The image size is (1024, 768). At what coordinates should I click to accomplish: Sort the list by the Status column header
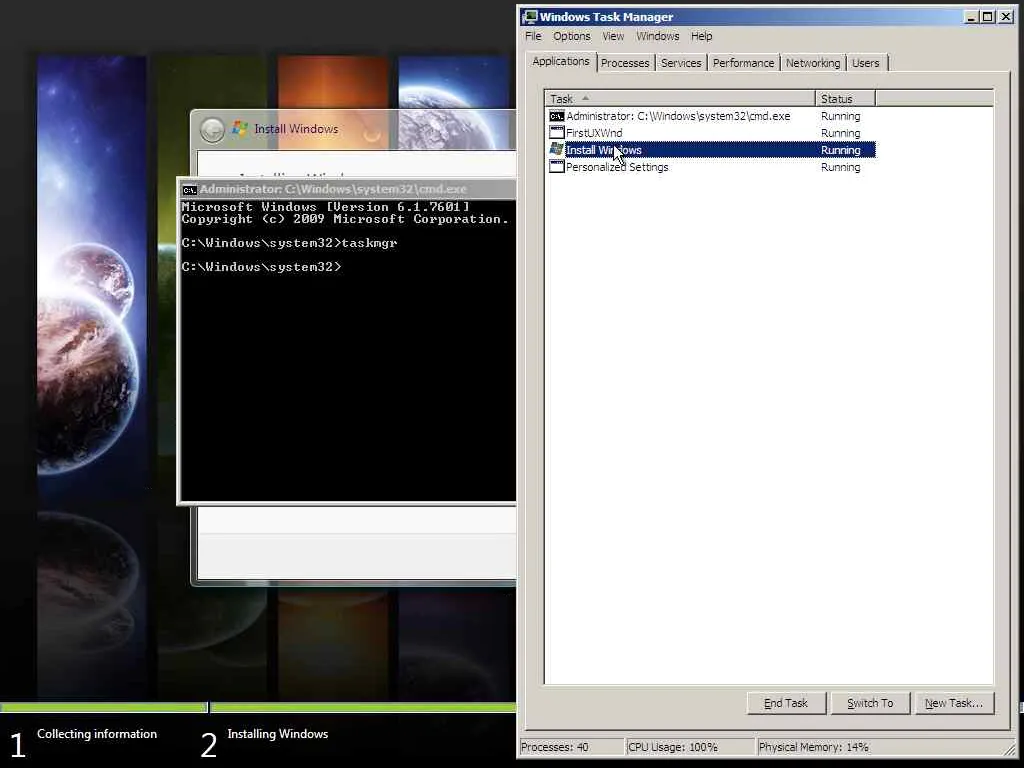845,99
